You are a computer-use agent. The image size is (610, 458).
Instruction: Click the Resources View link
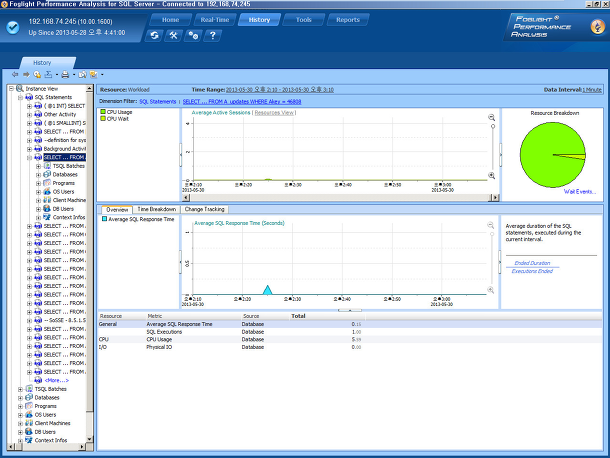pyautogui.click(x=274, y=113)
